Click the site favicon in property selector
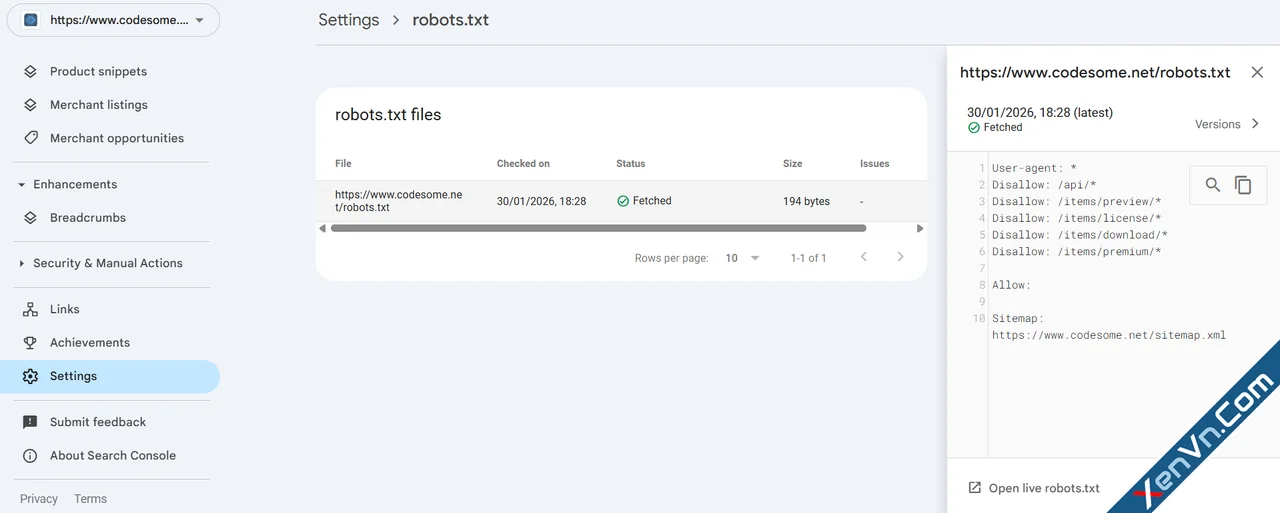 [30, 20]
